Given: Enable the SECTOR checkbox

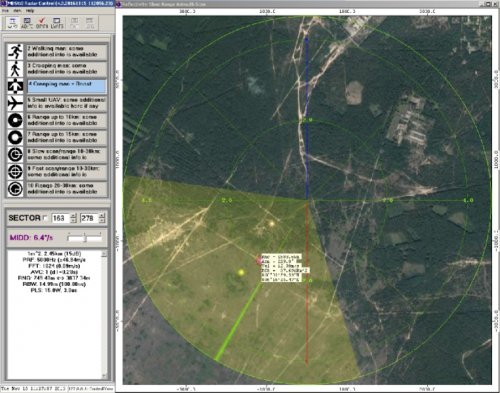Looking at the screenshot, I should click(45, 218).
